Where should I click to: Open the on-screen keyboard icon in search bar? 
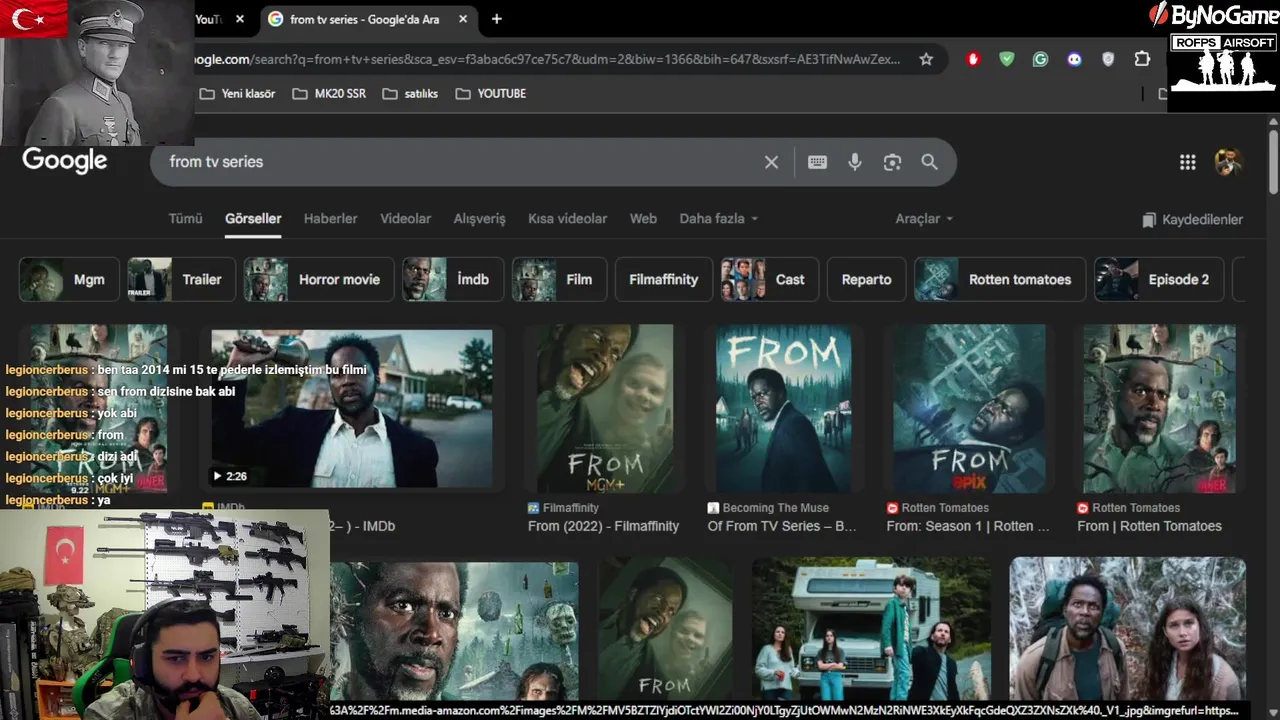point(817,162)
